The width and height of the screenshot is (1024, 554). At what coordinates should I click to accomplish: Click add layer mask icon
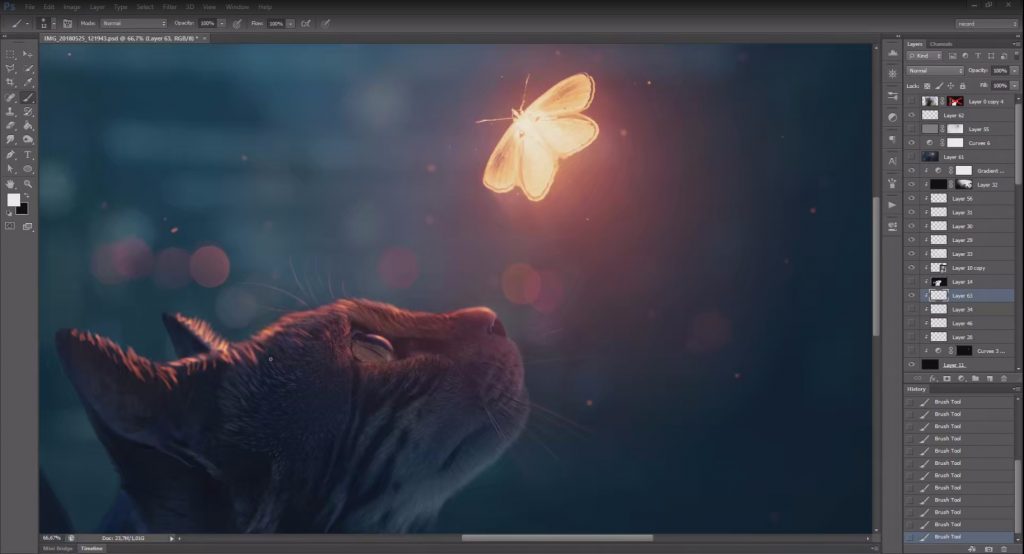(x=947, y=378)
